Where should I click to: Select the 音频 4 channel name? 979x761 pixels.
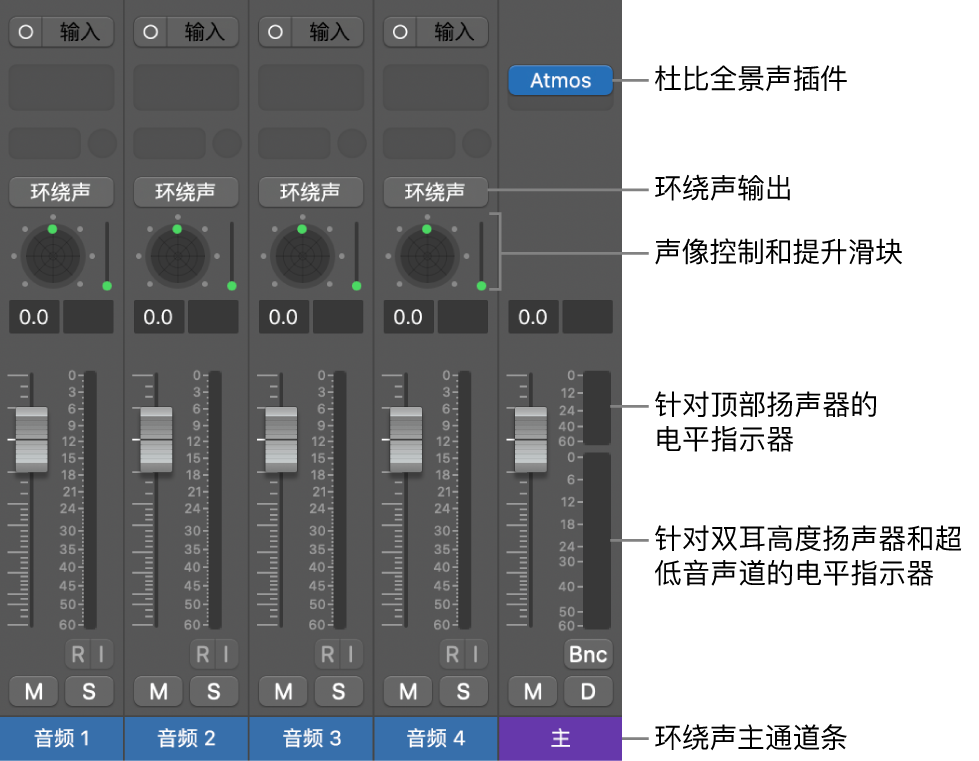coord(435,739)
